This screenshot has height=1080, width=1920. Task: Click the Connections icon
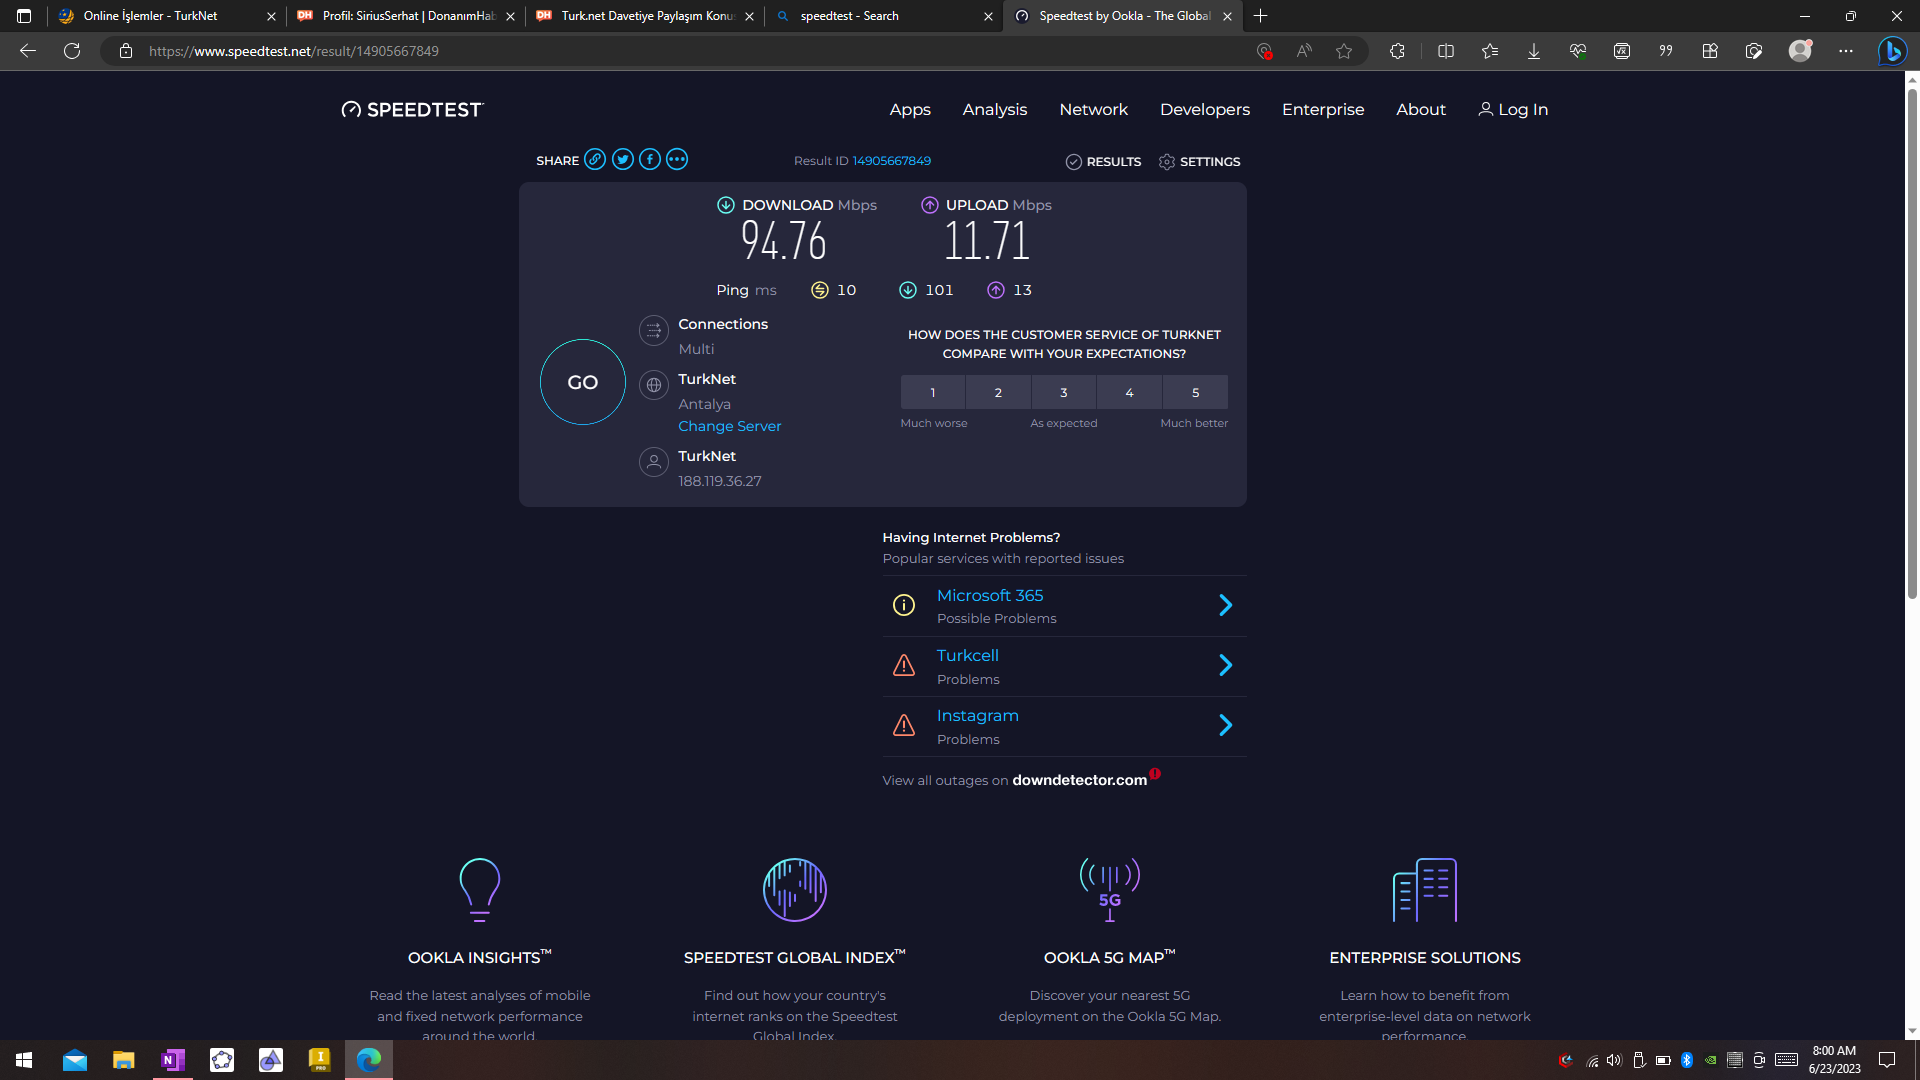tap(654, 330)
